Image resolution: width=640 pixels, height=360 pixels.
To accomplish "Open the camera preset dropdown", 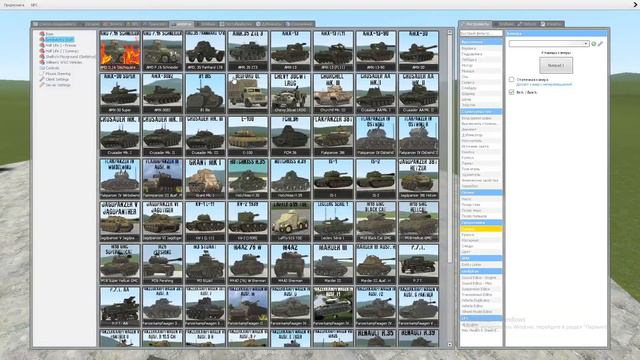I will [x=549, y=44].
